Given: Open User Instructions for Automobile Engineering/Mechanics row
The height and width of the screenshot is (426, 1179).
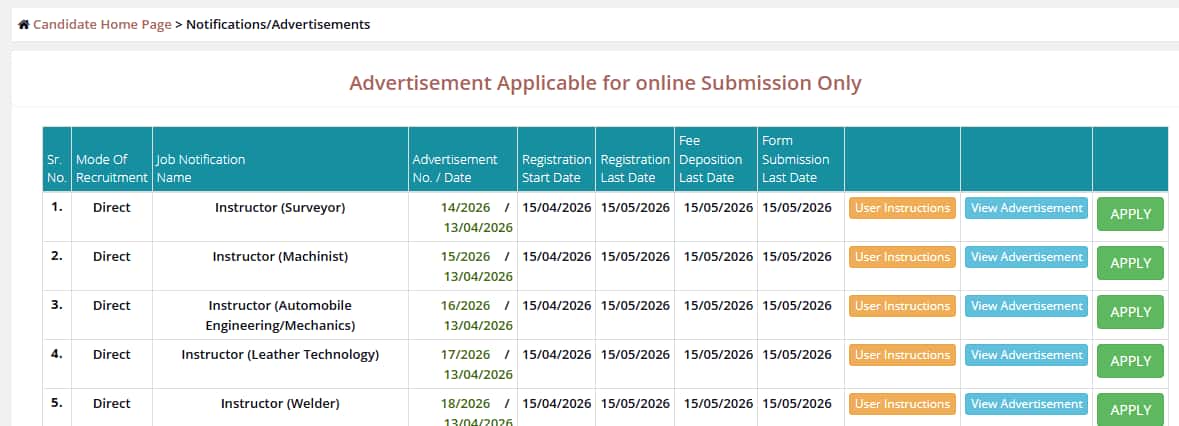Looking at the screenshot, I should pyautogui.click(x=902, y=306).
